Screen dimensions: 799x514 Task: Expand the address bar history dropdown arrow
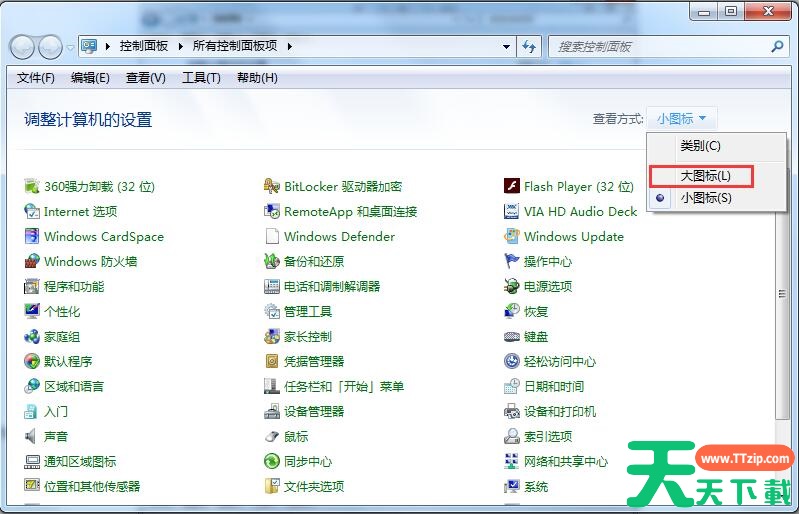click(507, 47)
